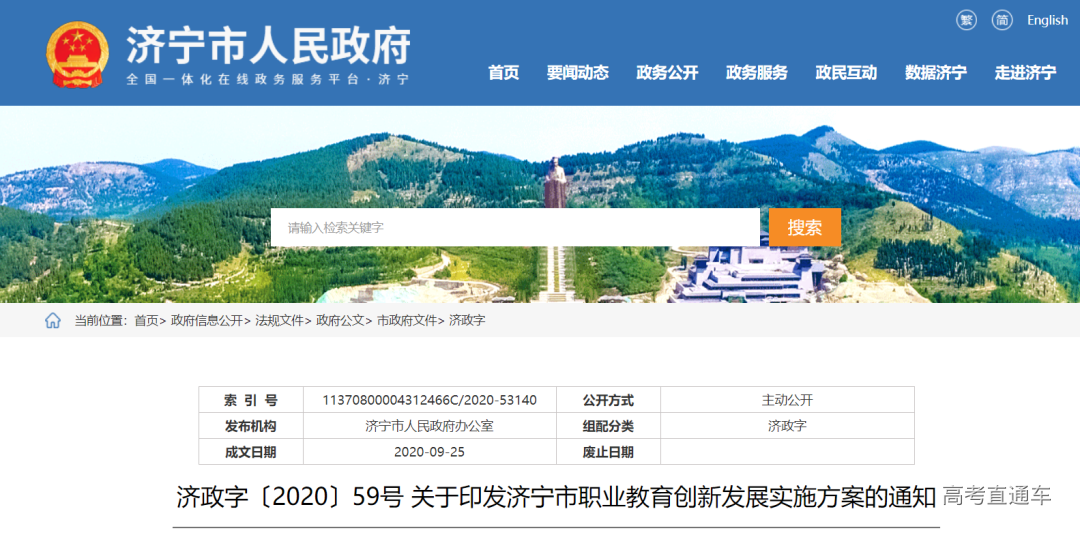
Task: Open the 要闻动态 navigation item
Action: point(577,73)
